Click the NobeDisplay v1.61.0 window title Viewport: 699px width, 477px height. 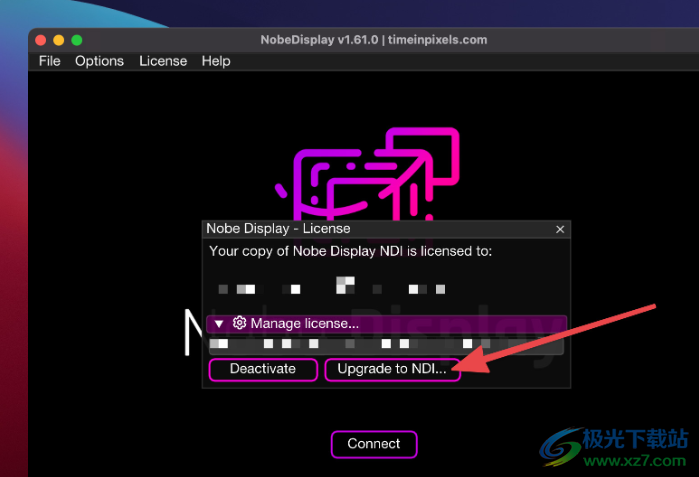pyautogui.click(x=374, y=40)
